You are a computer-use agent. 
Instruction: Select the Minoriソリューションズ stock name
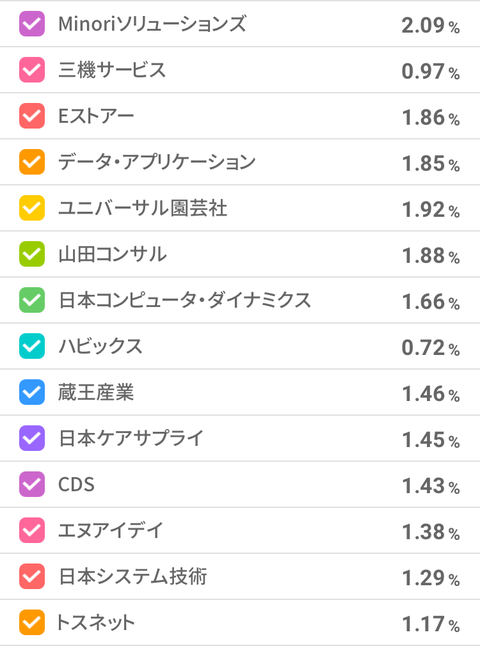pyautogui.click(x=152, y=24)
